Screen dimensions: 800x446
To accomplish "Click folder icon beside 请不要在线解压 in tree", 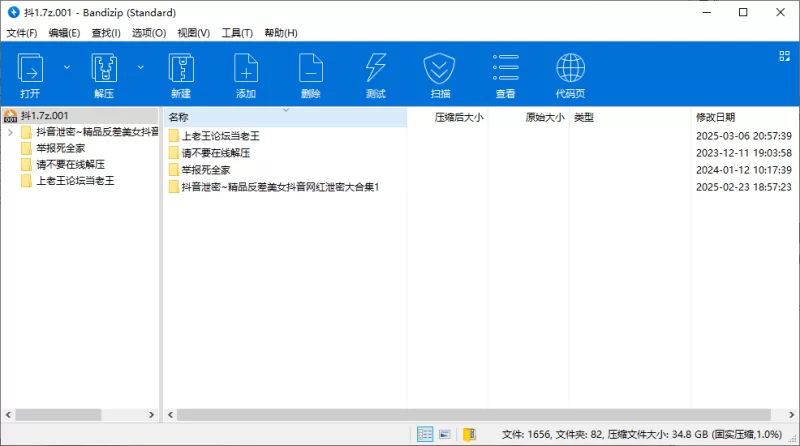I will (27, 165).
